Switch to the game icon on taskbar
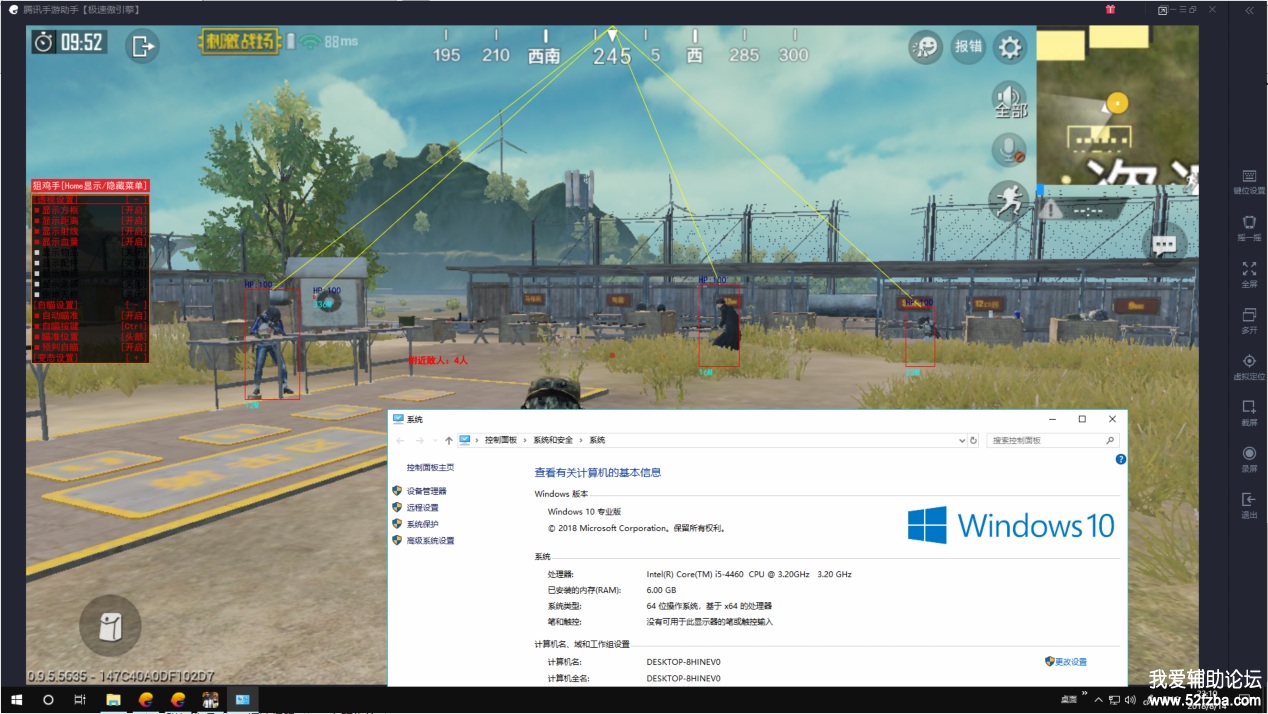 click(210, 700)
